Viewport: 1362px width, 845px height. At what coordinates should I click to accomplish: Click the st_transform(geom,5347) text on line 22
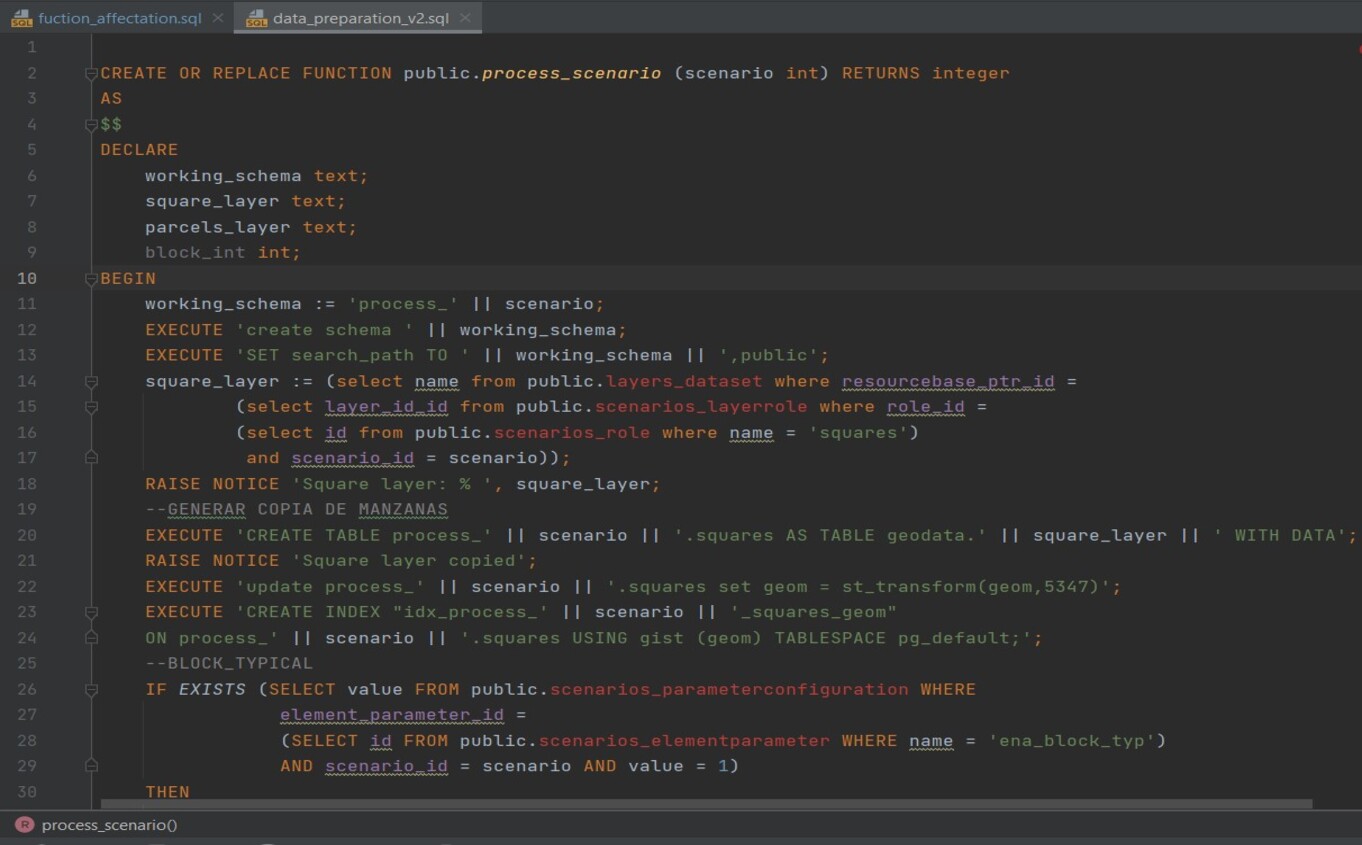[968, 587]
